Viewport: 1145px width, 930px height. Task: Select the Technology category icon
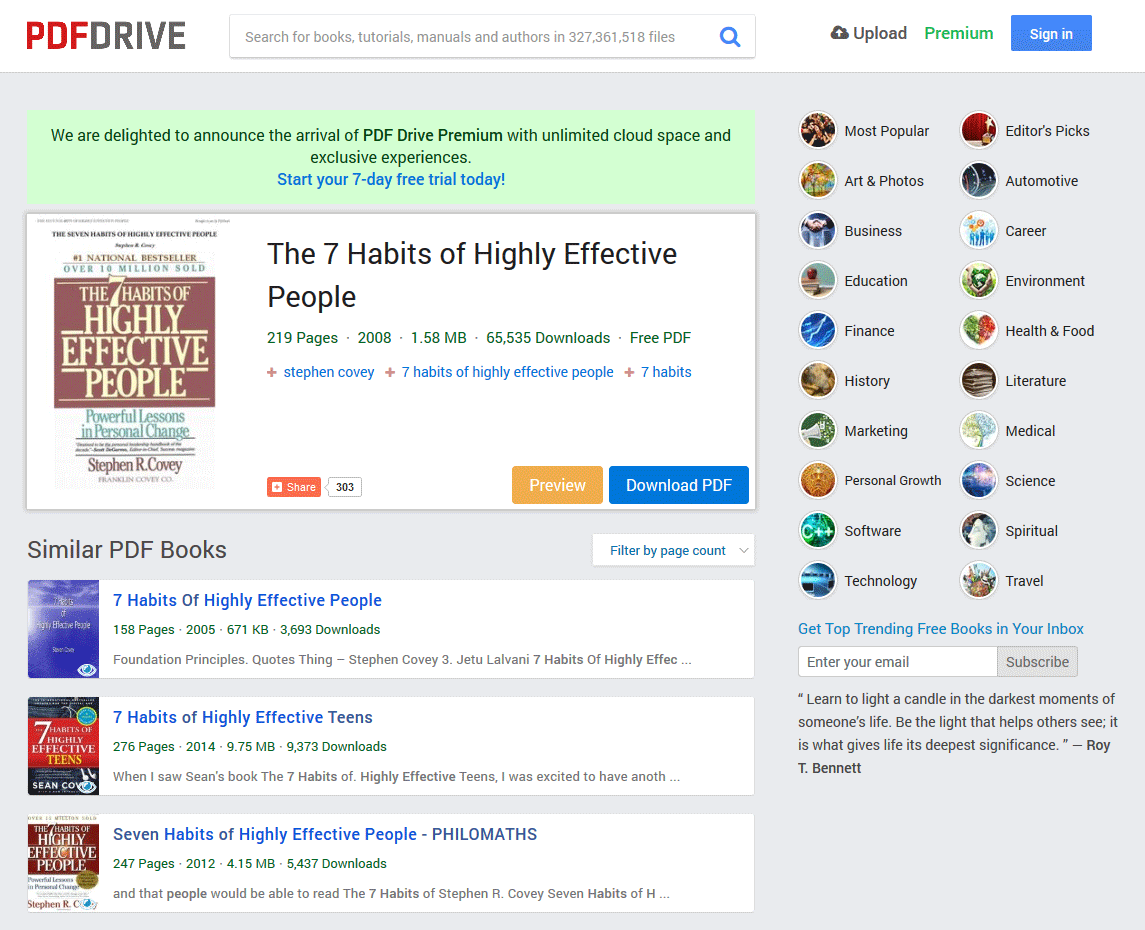click(817, 580)
